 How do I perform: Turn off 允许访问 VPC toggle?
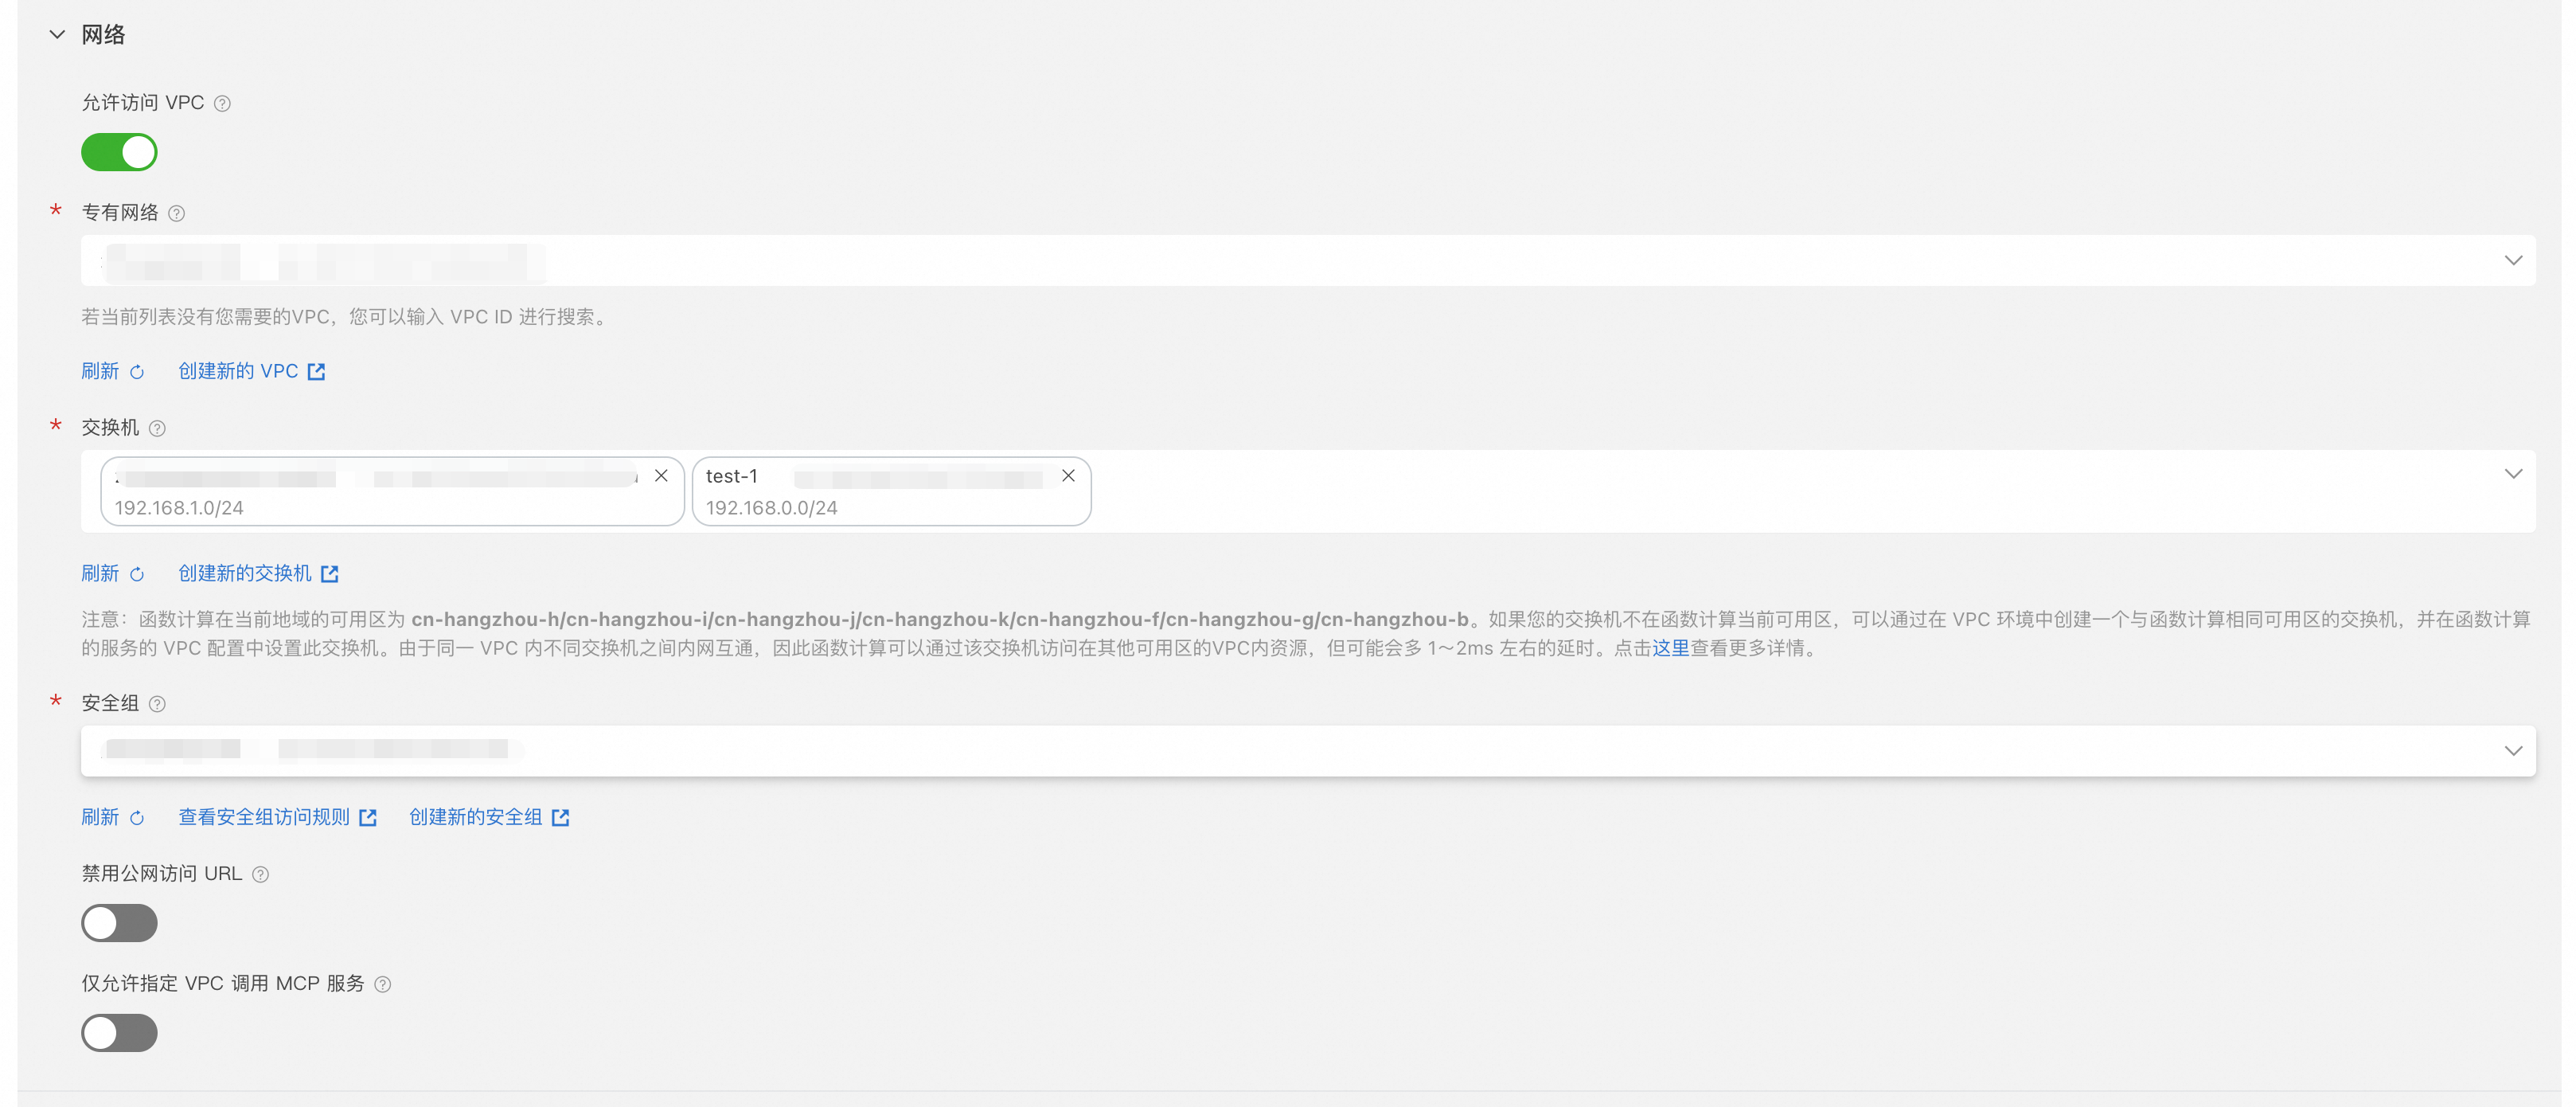pyautogui.click(x=119, y=152)
